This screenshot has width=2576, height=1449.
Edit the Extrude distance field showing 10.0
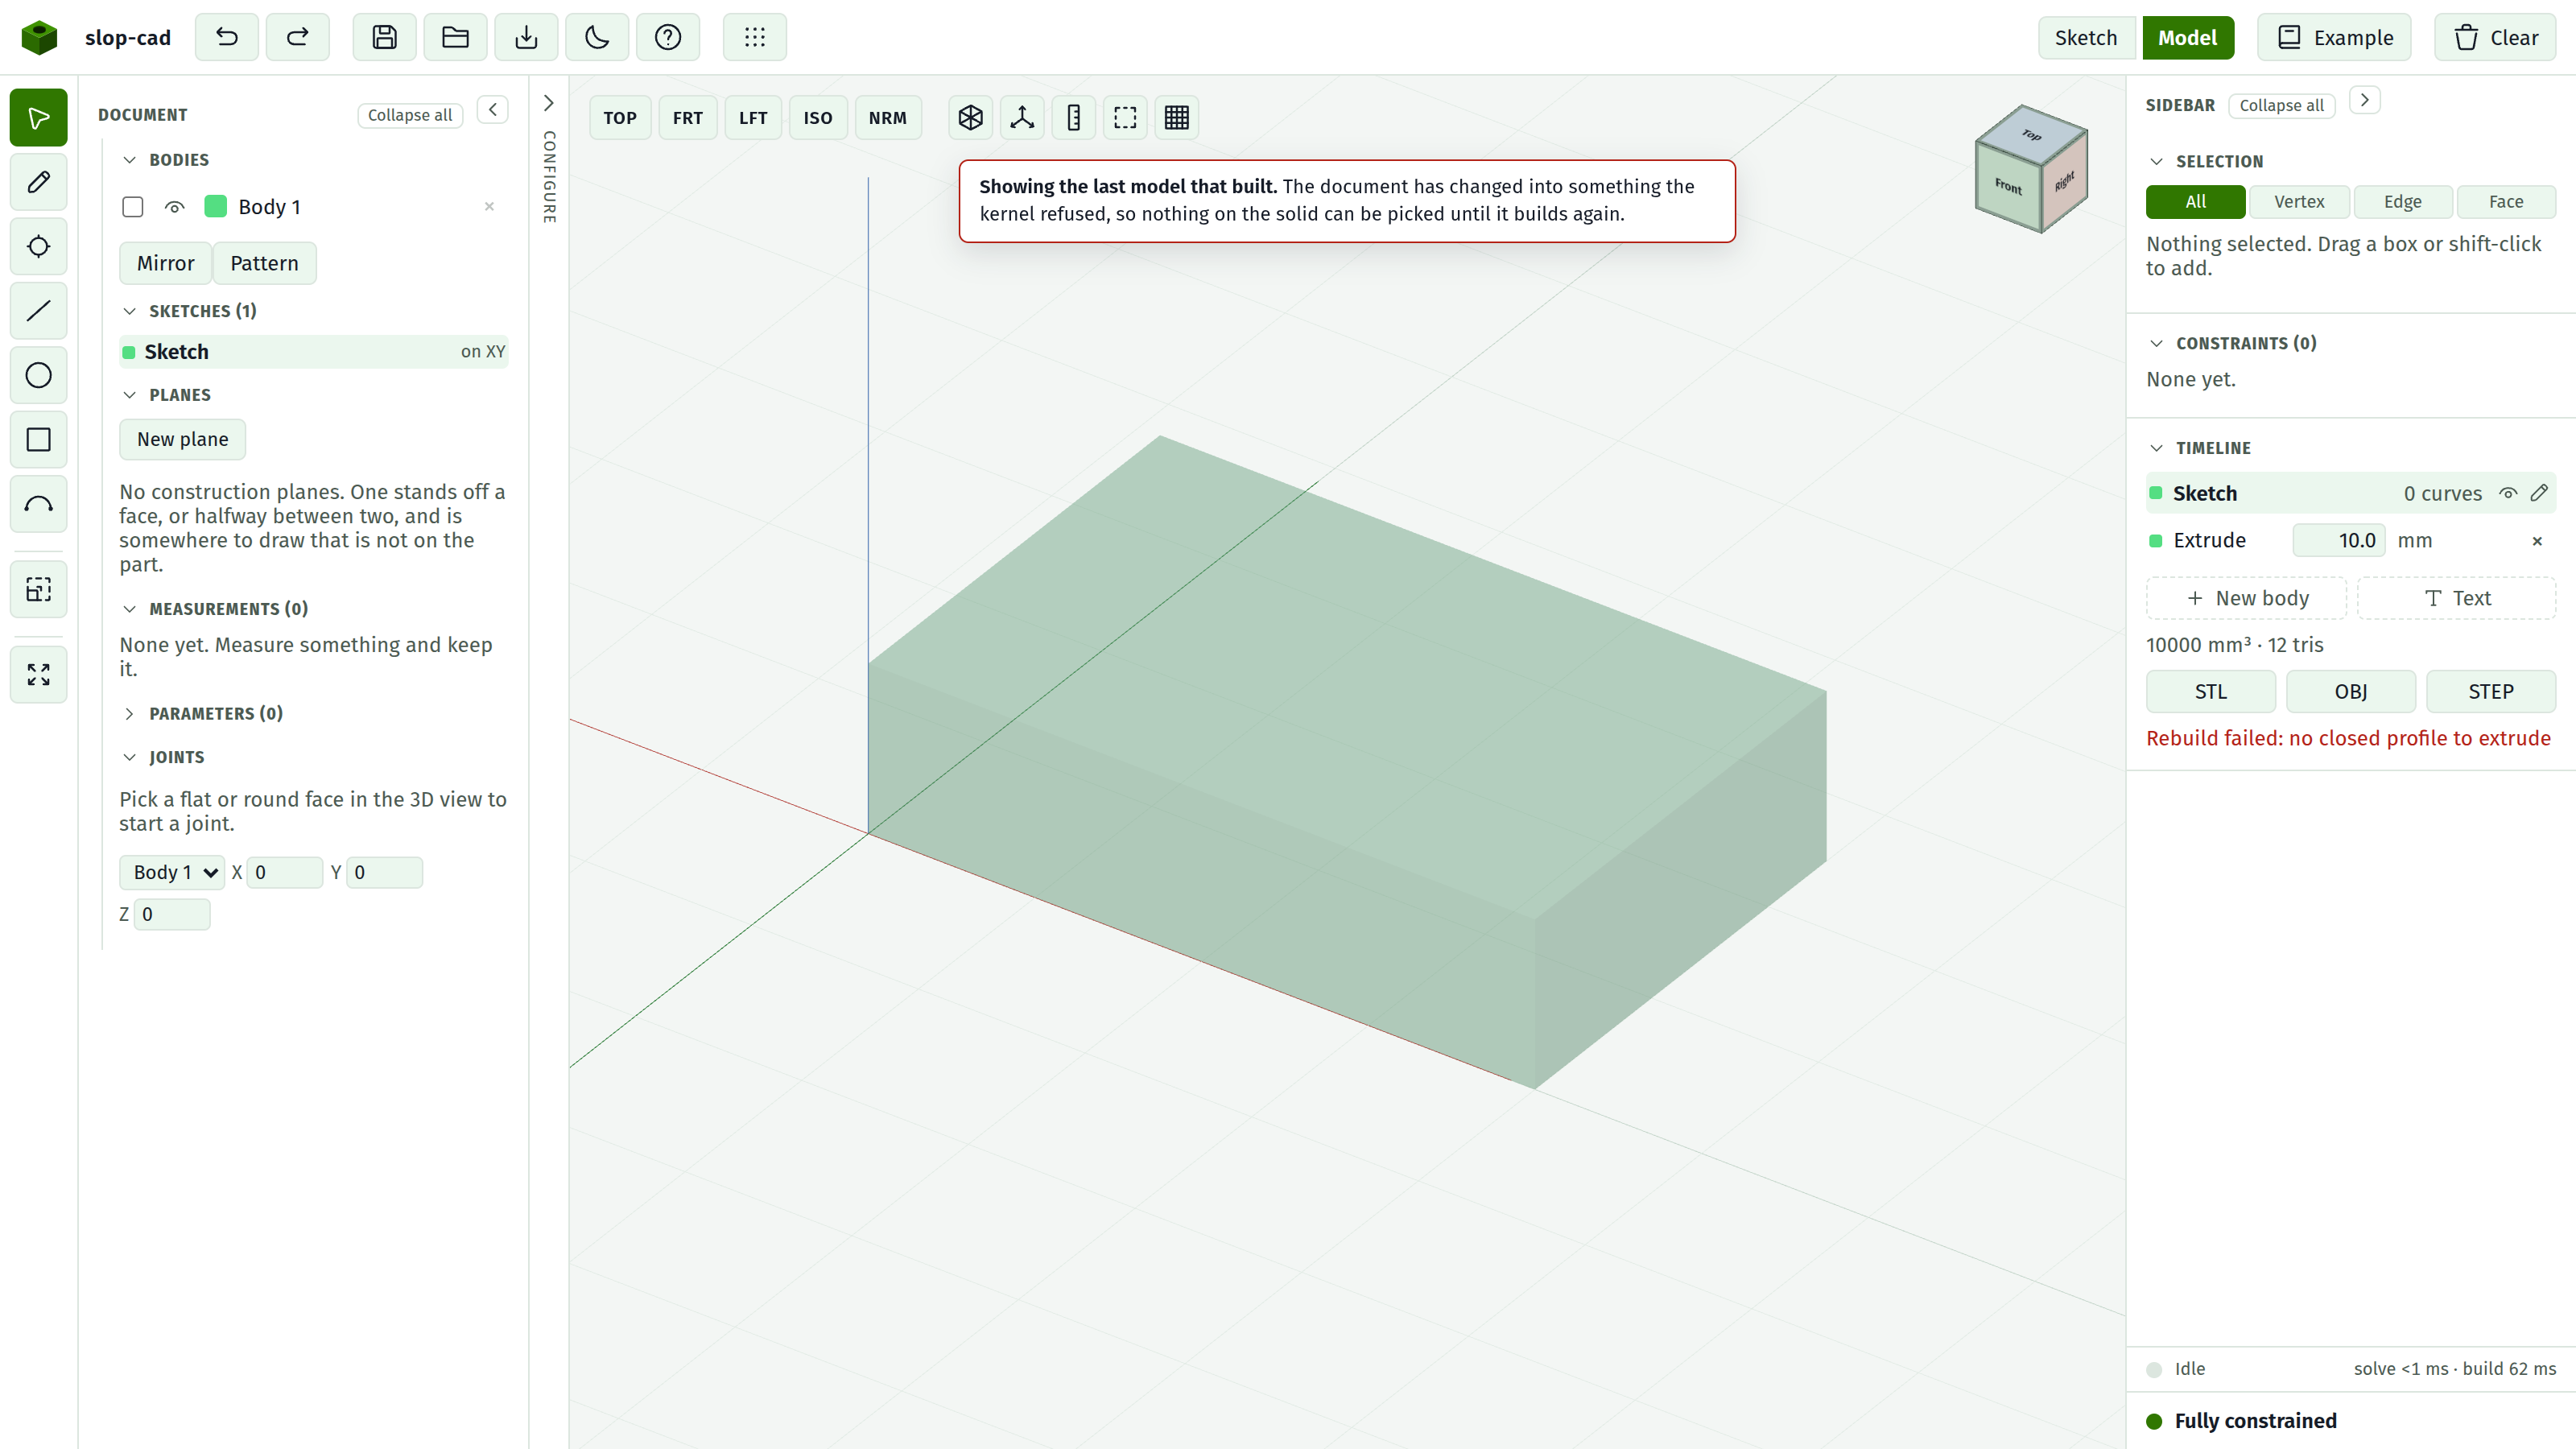(2339, 541)
